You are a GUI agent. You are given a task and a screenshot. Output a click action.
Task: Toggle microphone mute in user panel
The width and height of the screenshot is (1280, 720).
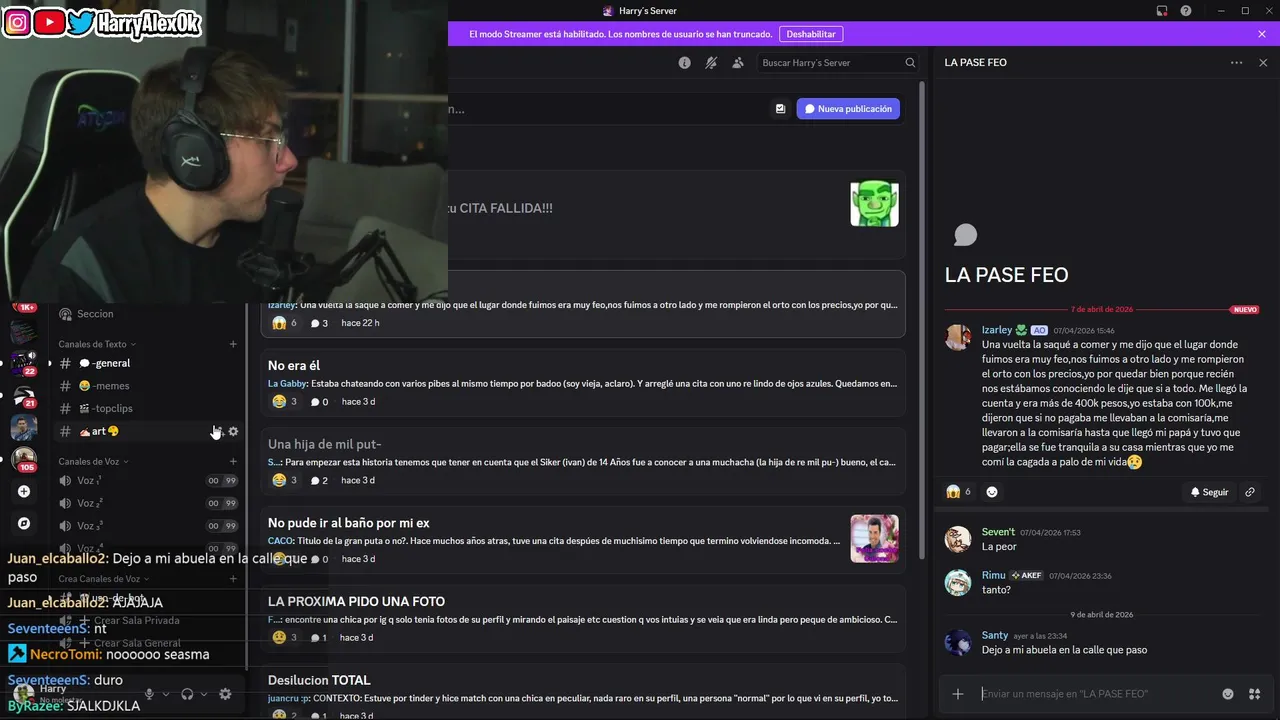click(x=149, y=694)
